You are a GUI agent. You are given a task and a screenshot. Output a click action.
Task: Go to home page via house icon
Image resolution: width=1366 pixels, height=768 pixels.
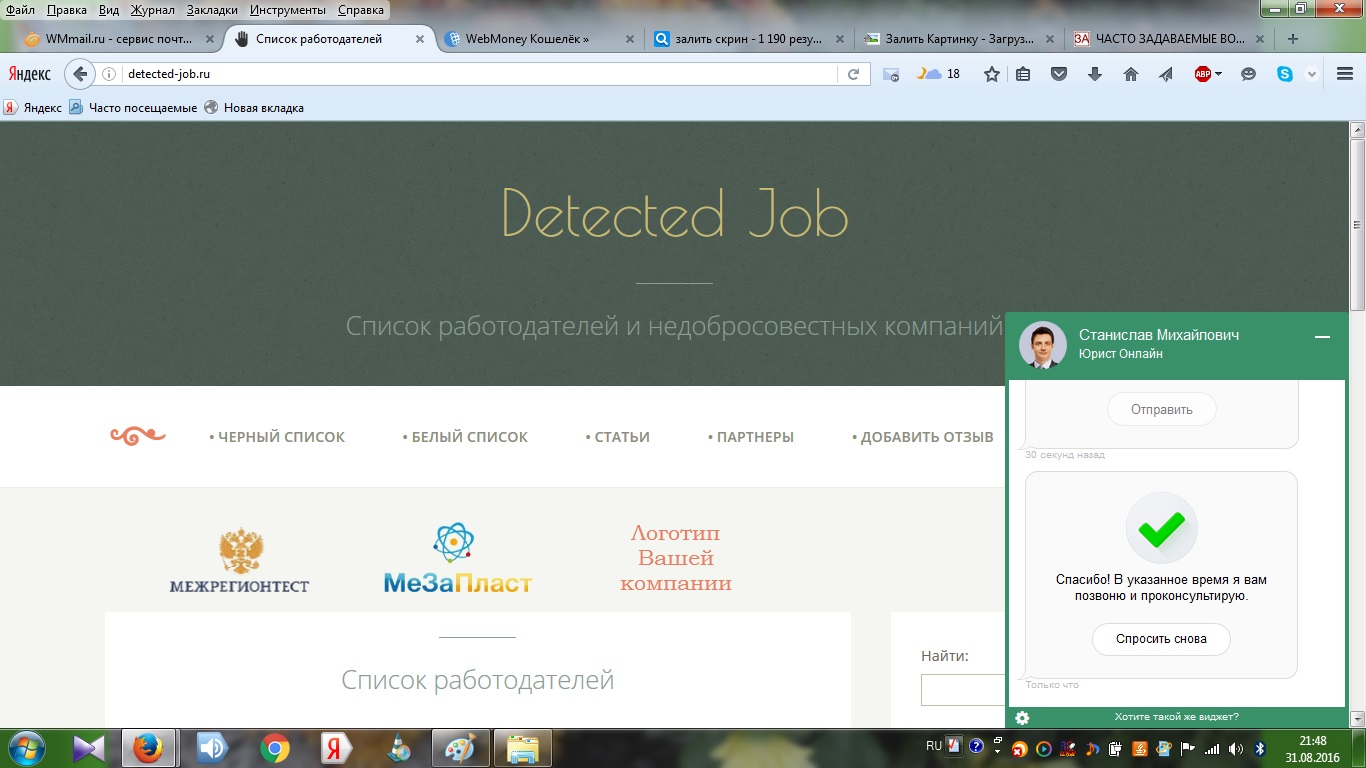1131,74
